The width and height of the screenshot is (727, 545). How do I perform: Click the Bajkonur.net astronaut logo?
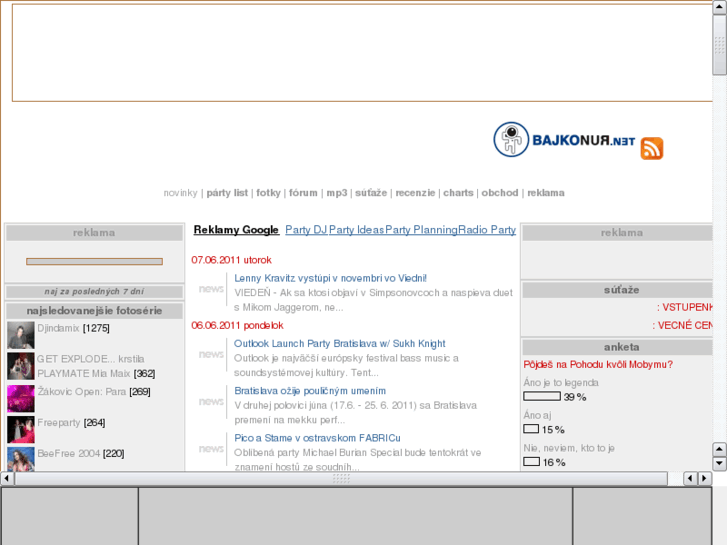pos(564,140)
